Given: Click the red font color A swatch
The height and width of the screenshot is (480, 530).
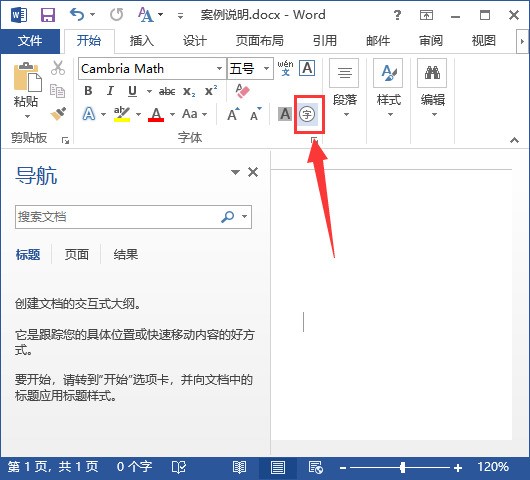Looking at the screenshot, I should [x=156, y=115].
